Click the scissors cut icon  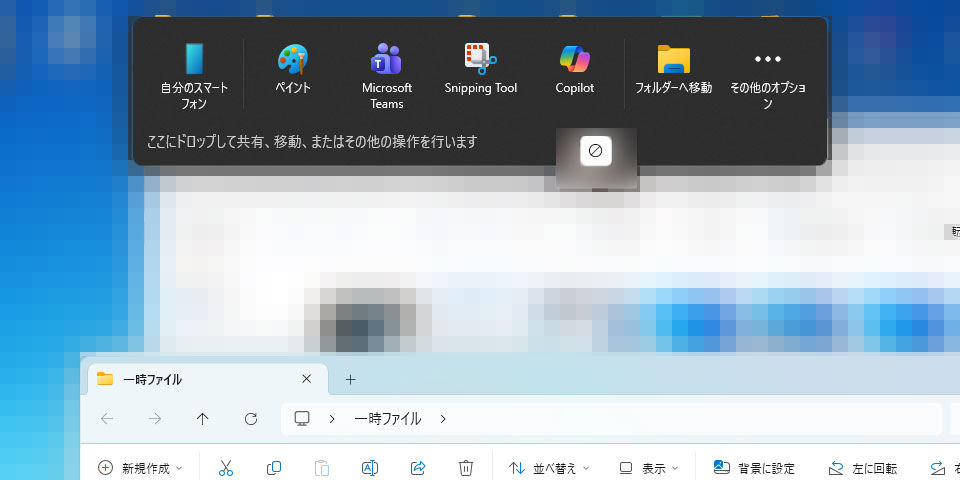click(x=225, y=467)
